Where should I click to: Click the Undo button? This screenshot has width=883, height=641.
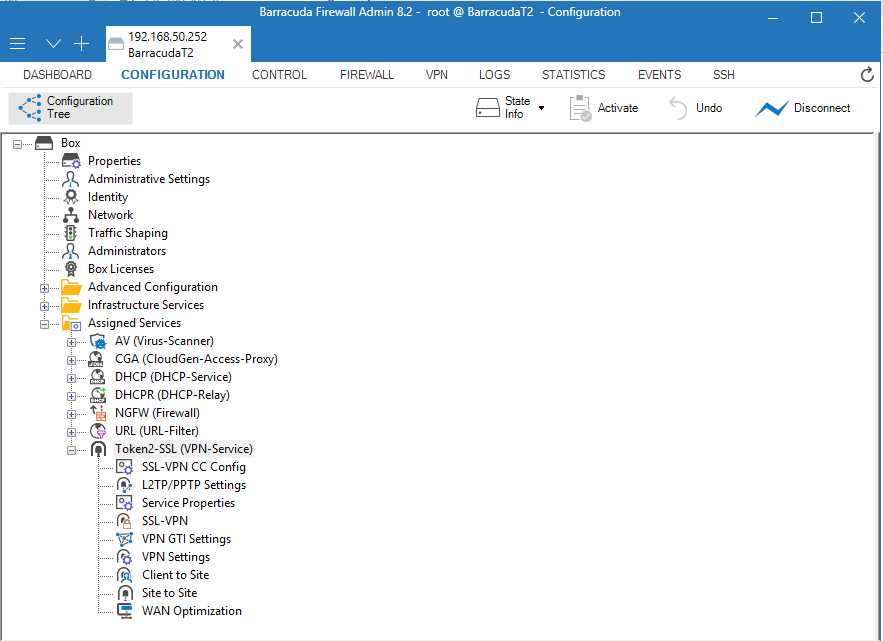695,108
